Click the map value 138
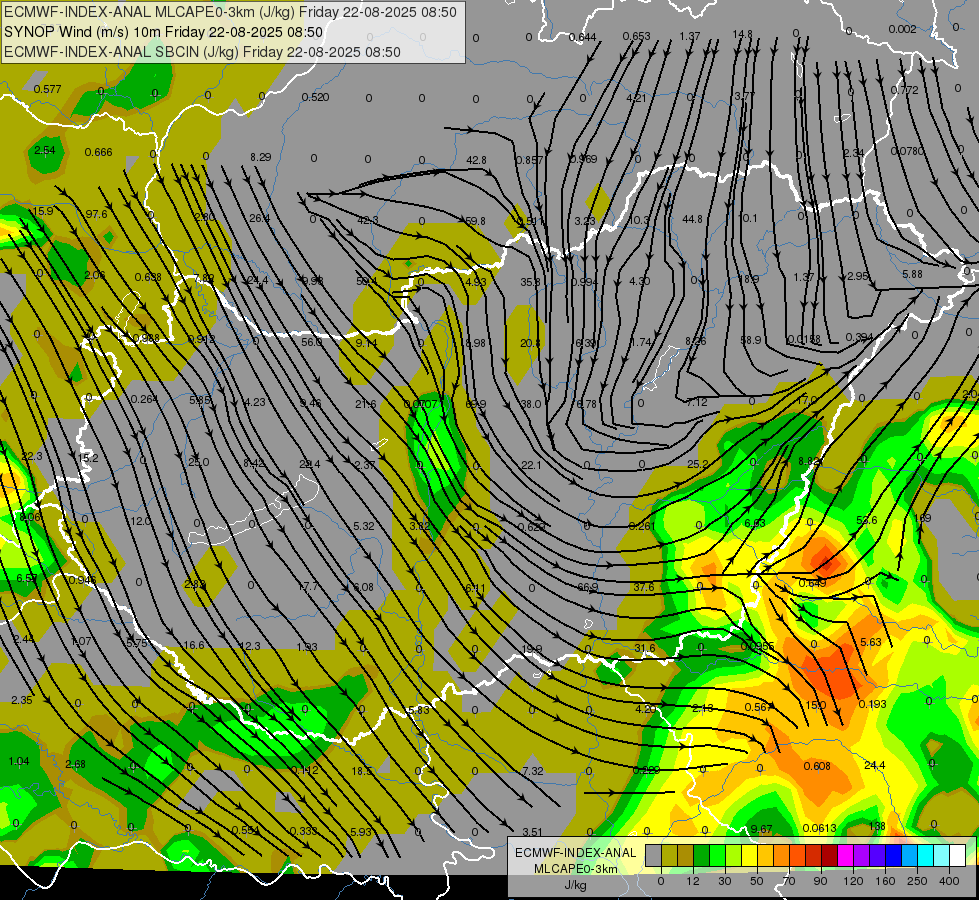This screenshot has width=979, height=900. (877, 826)
